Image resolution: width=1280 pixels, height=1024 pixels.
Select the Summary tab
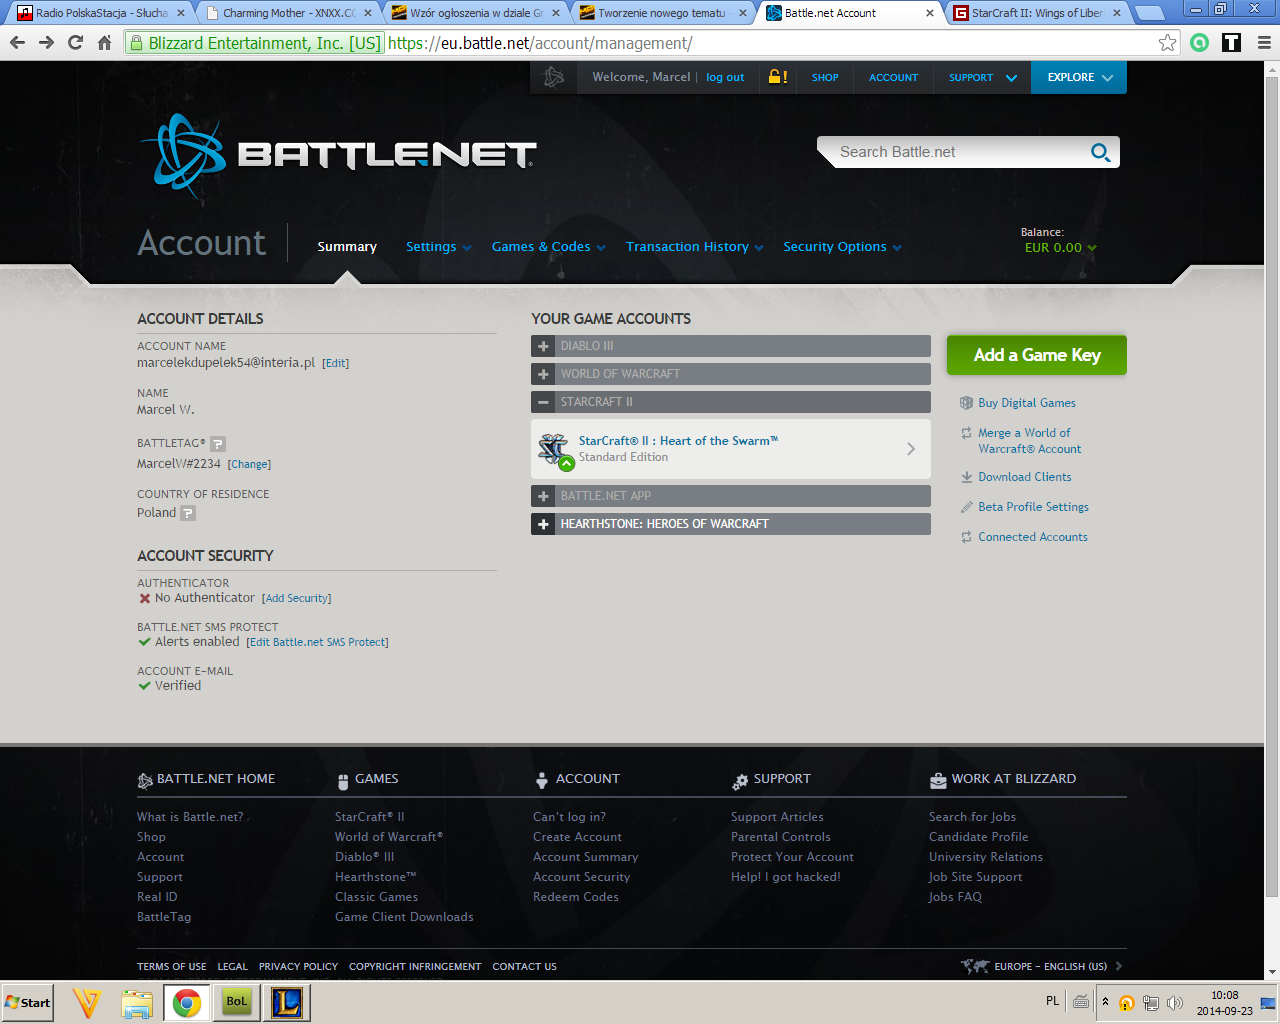coord(347,247)
